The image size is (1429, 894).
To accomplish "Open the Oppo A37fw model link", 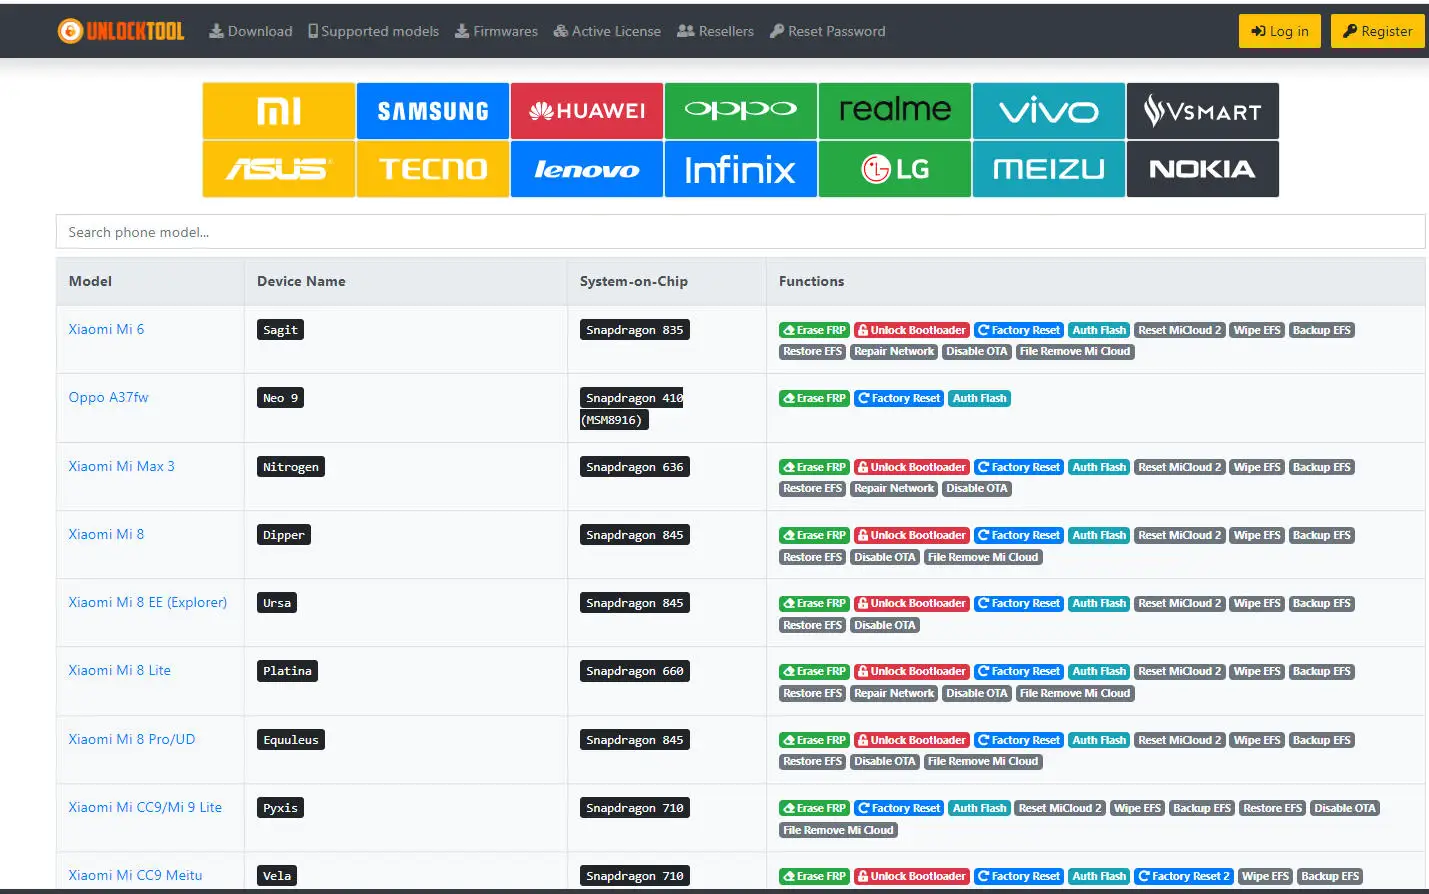I will pyautogui.click(x=108, y=397).
